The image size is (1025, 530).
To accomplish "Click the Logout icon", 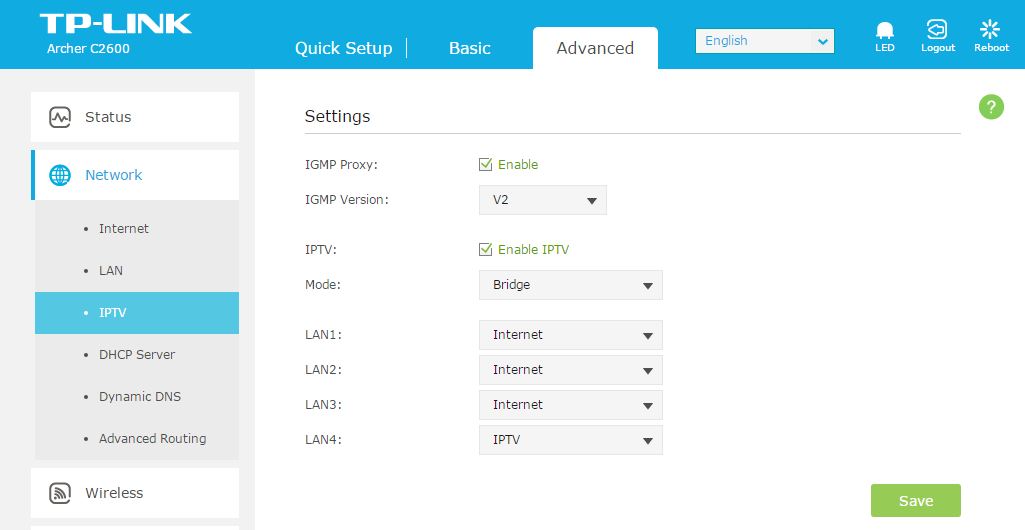I will 937,31.
